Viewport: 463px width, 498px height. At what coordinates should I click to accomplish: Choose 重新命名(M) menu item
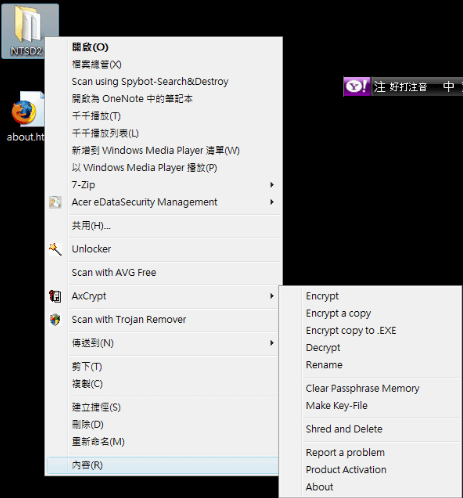164,442
